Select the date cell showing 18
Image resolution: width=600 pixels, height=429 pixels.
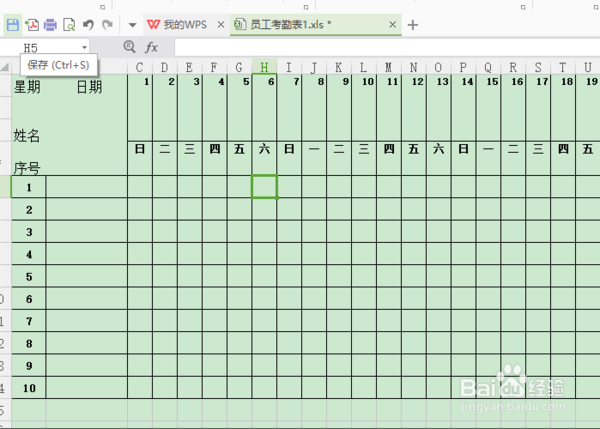tap(563, 108)
